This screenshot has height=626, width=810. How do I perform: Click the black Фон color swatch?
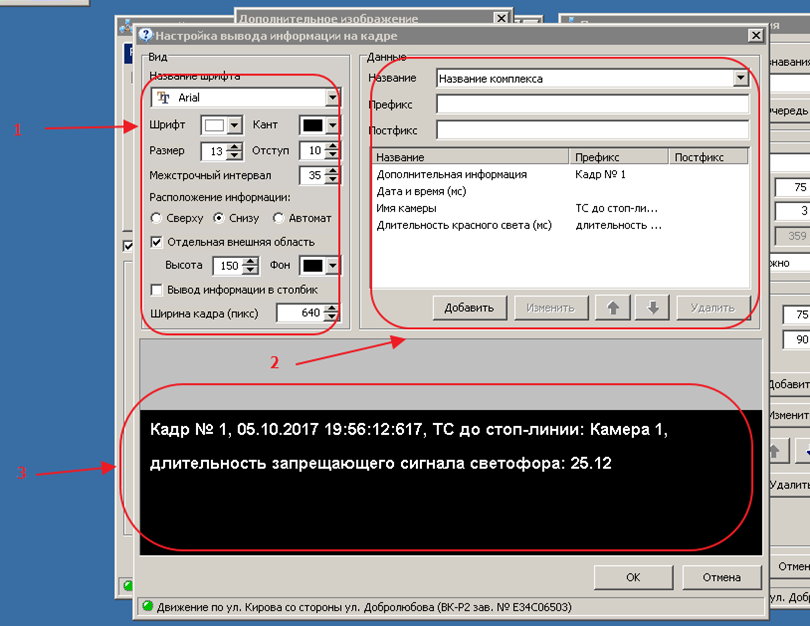coord(312,266)
